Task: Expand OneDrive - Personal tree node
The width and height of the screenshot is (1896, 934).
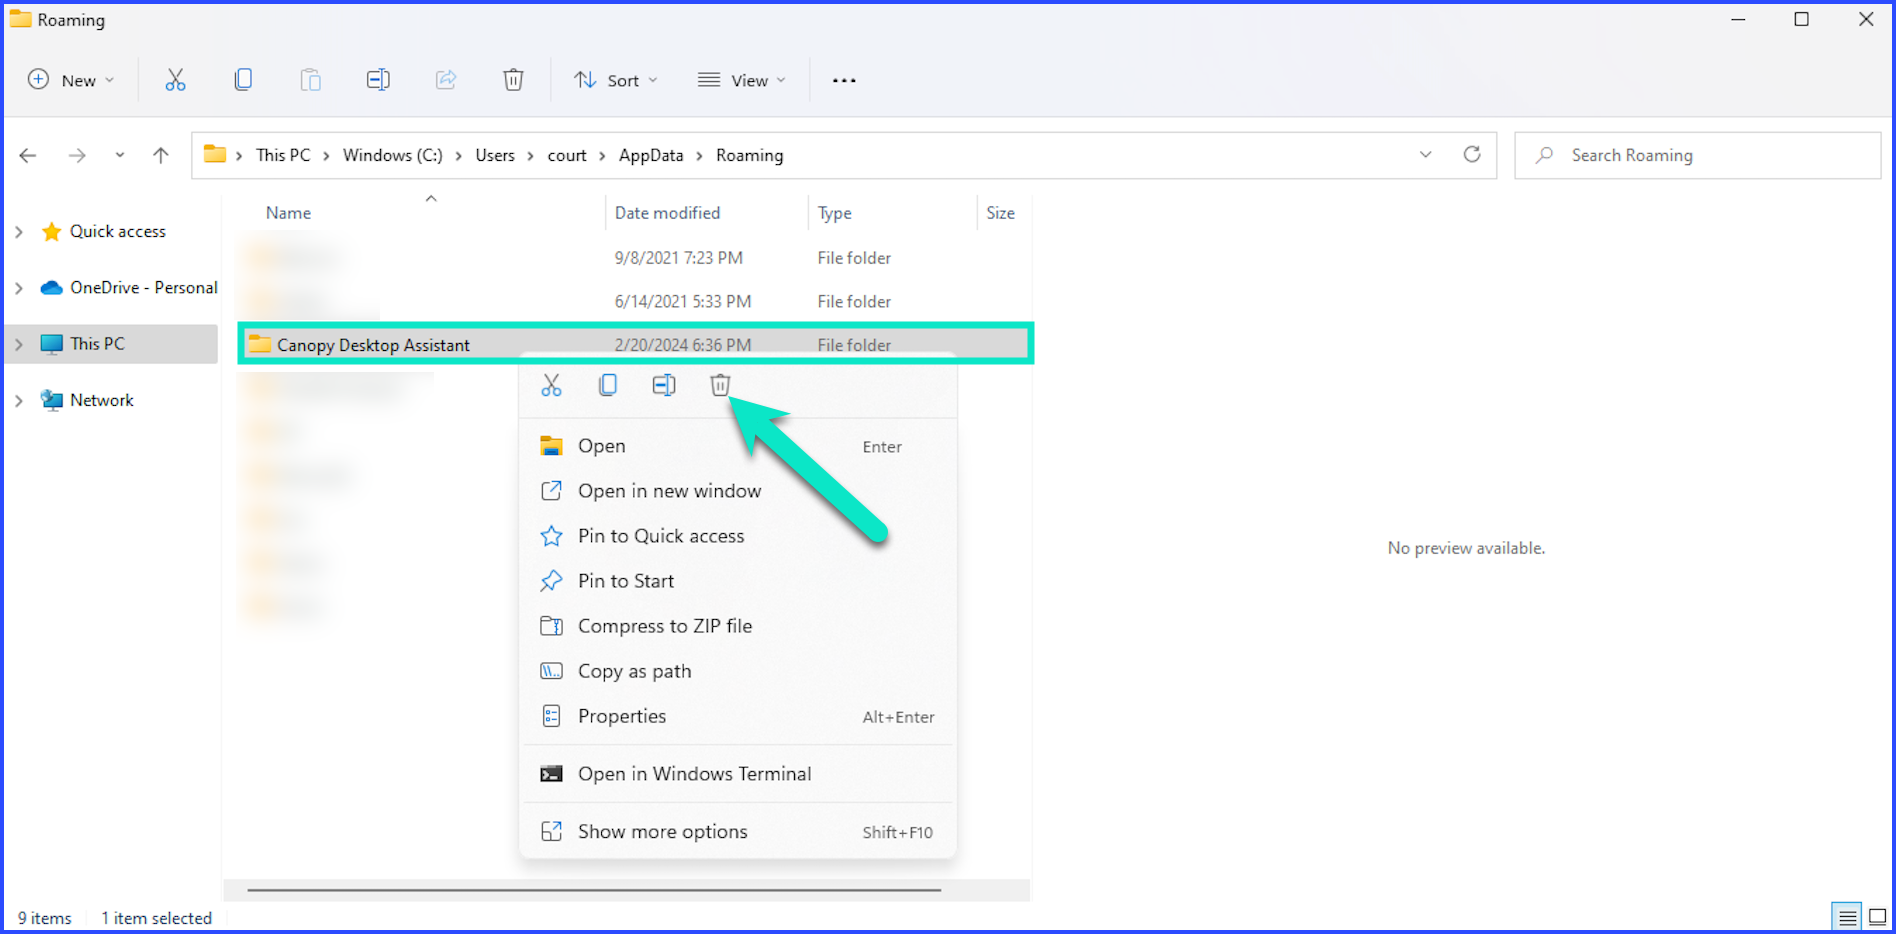Action: (x=19, y=288)
